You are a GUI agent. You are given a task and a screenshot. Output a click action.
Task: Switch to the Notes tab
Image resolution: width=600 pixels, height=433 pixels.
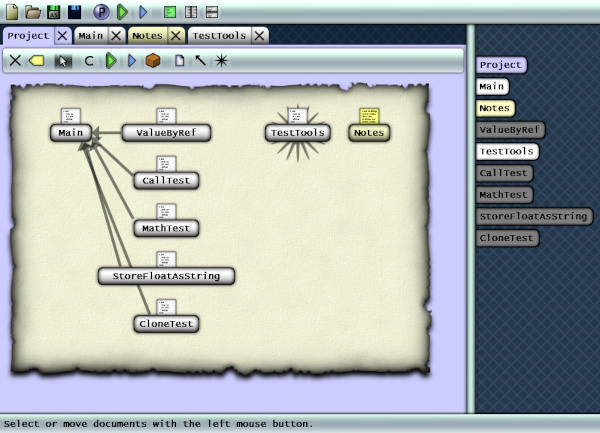tap(147, 36)
